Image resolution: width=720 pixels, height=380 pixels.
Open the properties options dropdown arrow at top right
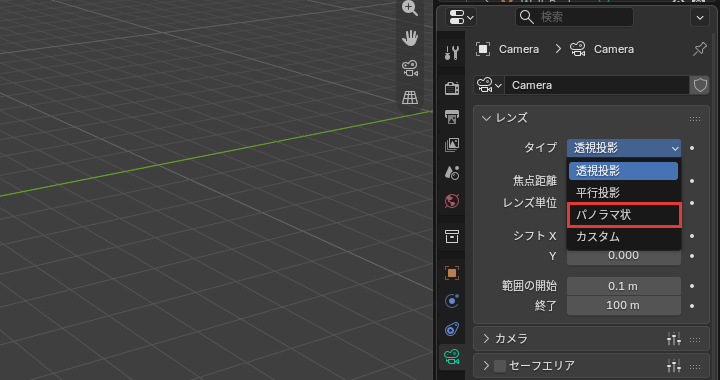[x=700, y=17]
